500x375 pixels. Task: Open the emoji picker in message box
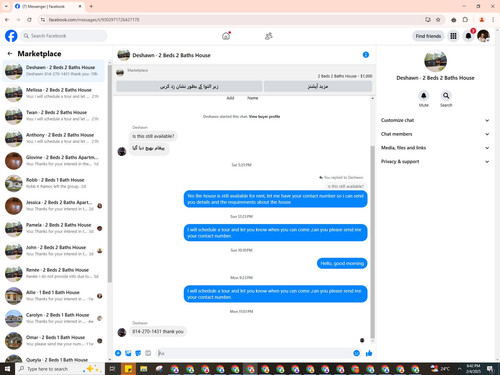[x=356, y=353]
